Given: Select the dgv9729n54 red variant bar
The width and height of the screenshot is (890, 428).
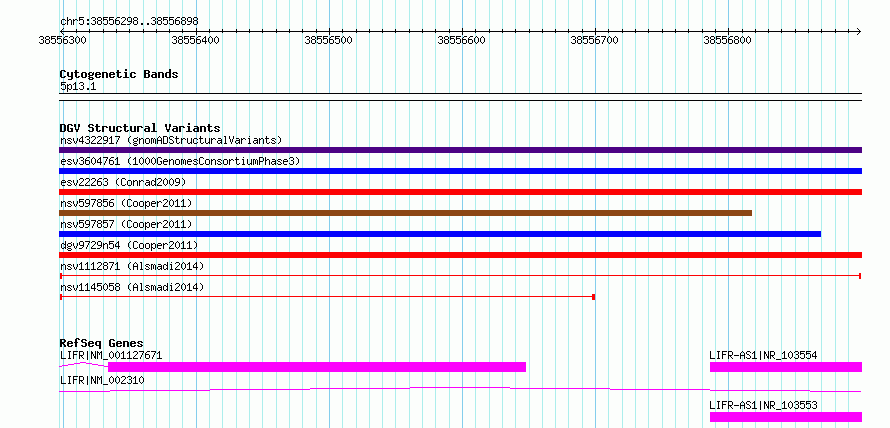Looking at the screenshot, I should pyautogui.click(x=460, y=255).
